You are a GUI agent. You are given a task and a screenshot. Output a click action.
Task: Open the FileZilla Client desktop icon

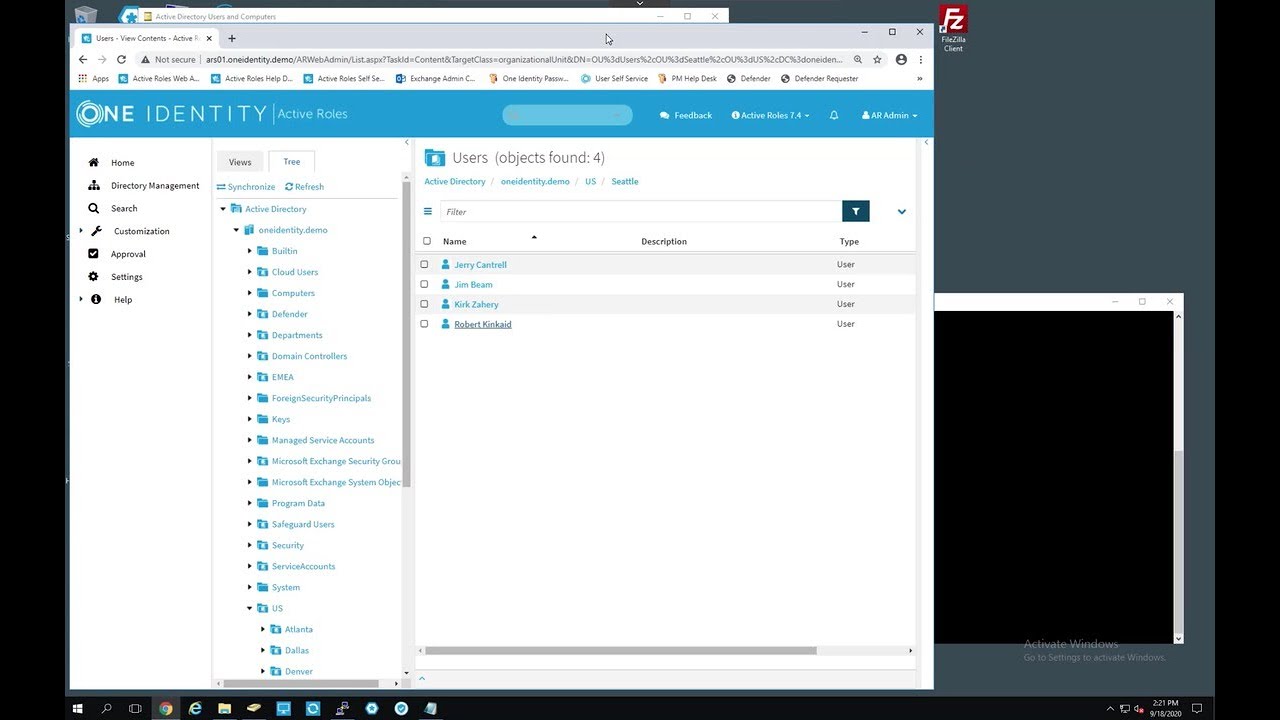coord(953,28)
